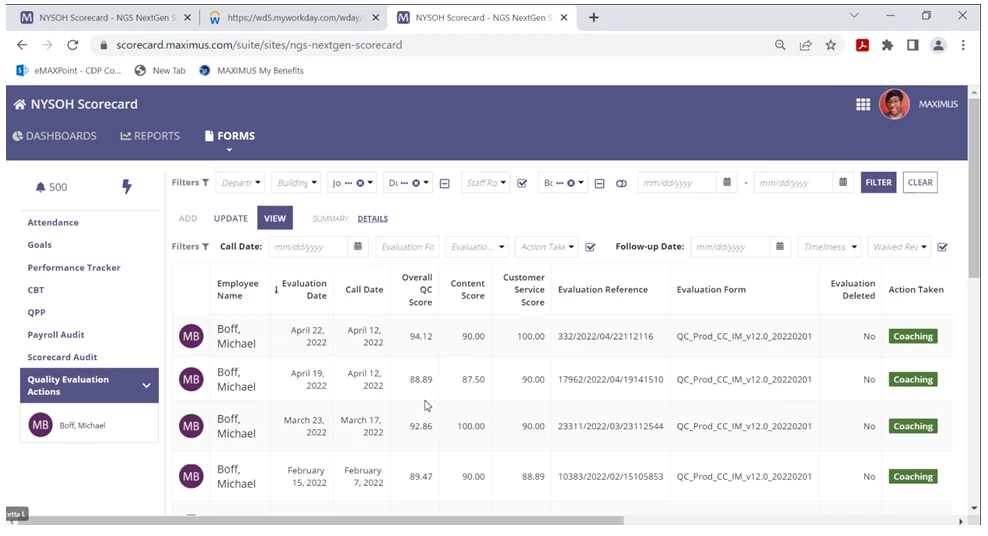Click the Evaluation Date sort arrow
Image resolution: width=988 pixels, height=536 pixels.
tap(276, 290)
